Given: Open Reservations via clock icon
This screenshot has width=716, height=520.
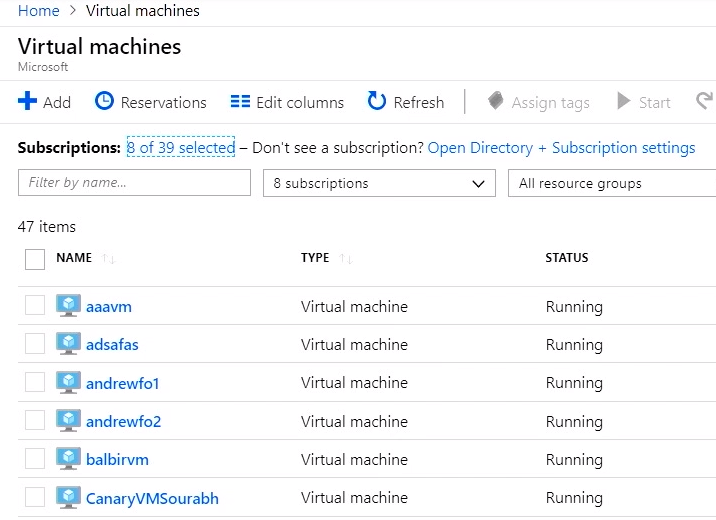Looking at the screenshot, I should pos(104,101).
